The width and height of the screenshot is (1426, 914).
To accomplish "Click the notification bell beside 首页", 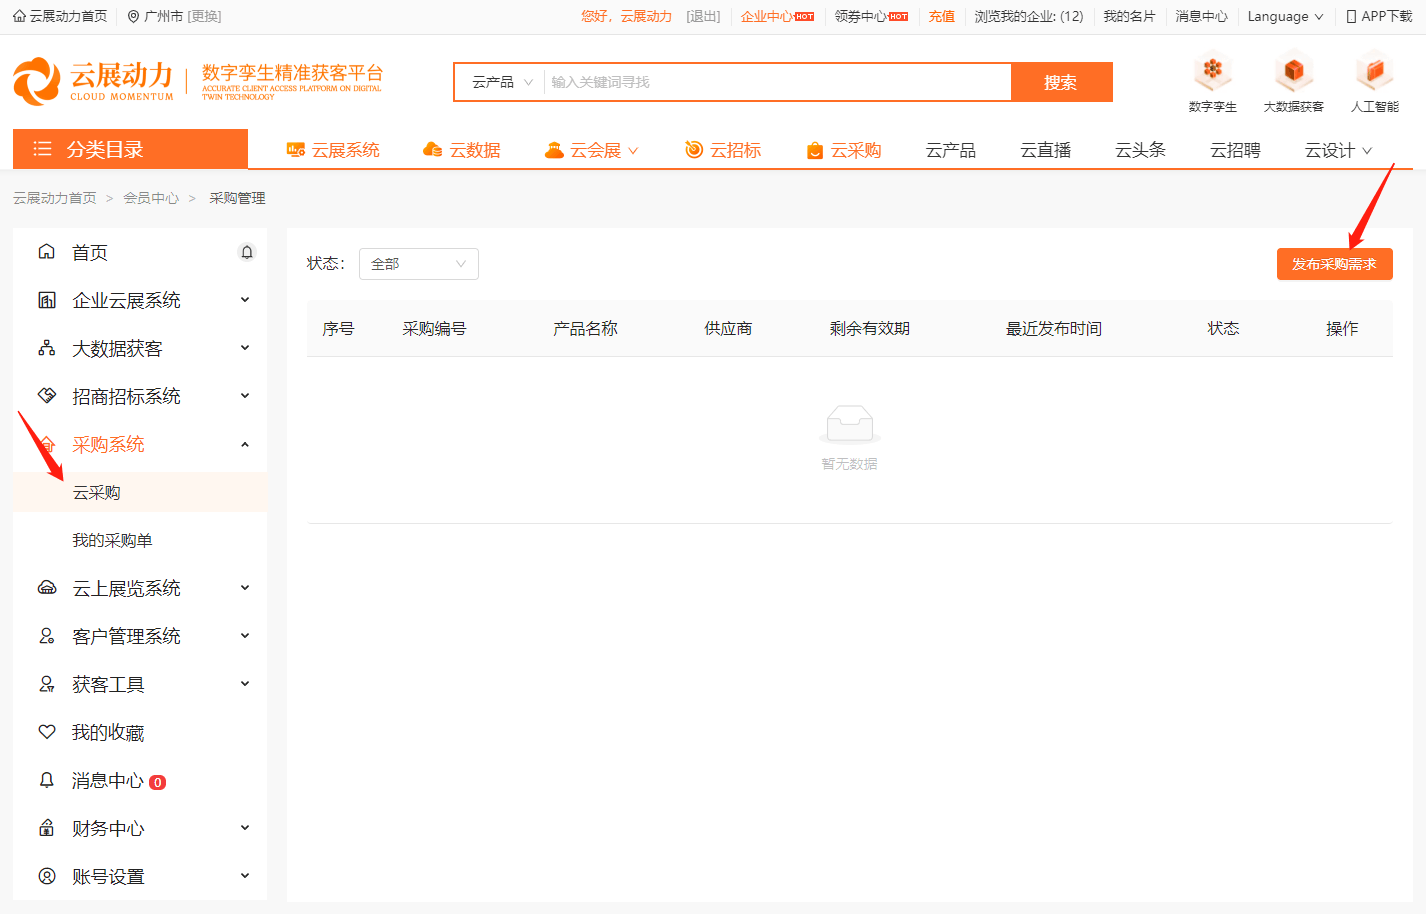I will pos(247,252).
